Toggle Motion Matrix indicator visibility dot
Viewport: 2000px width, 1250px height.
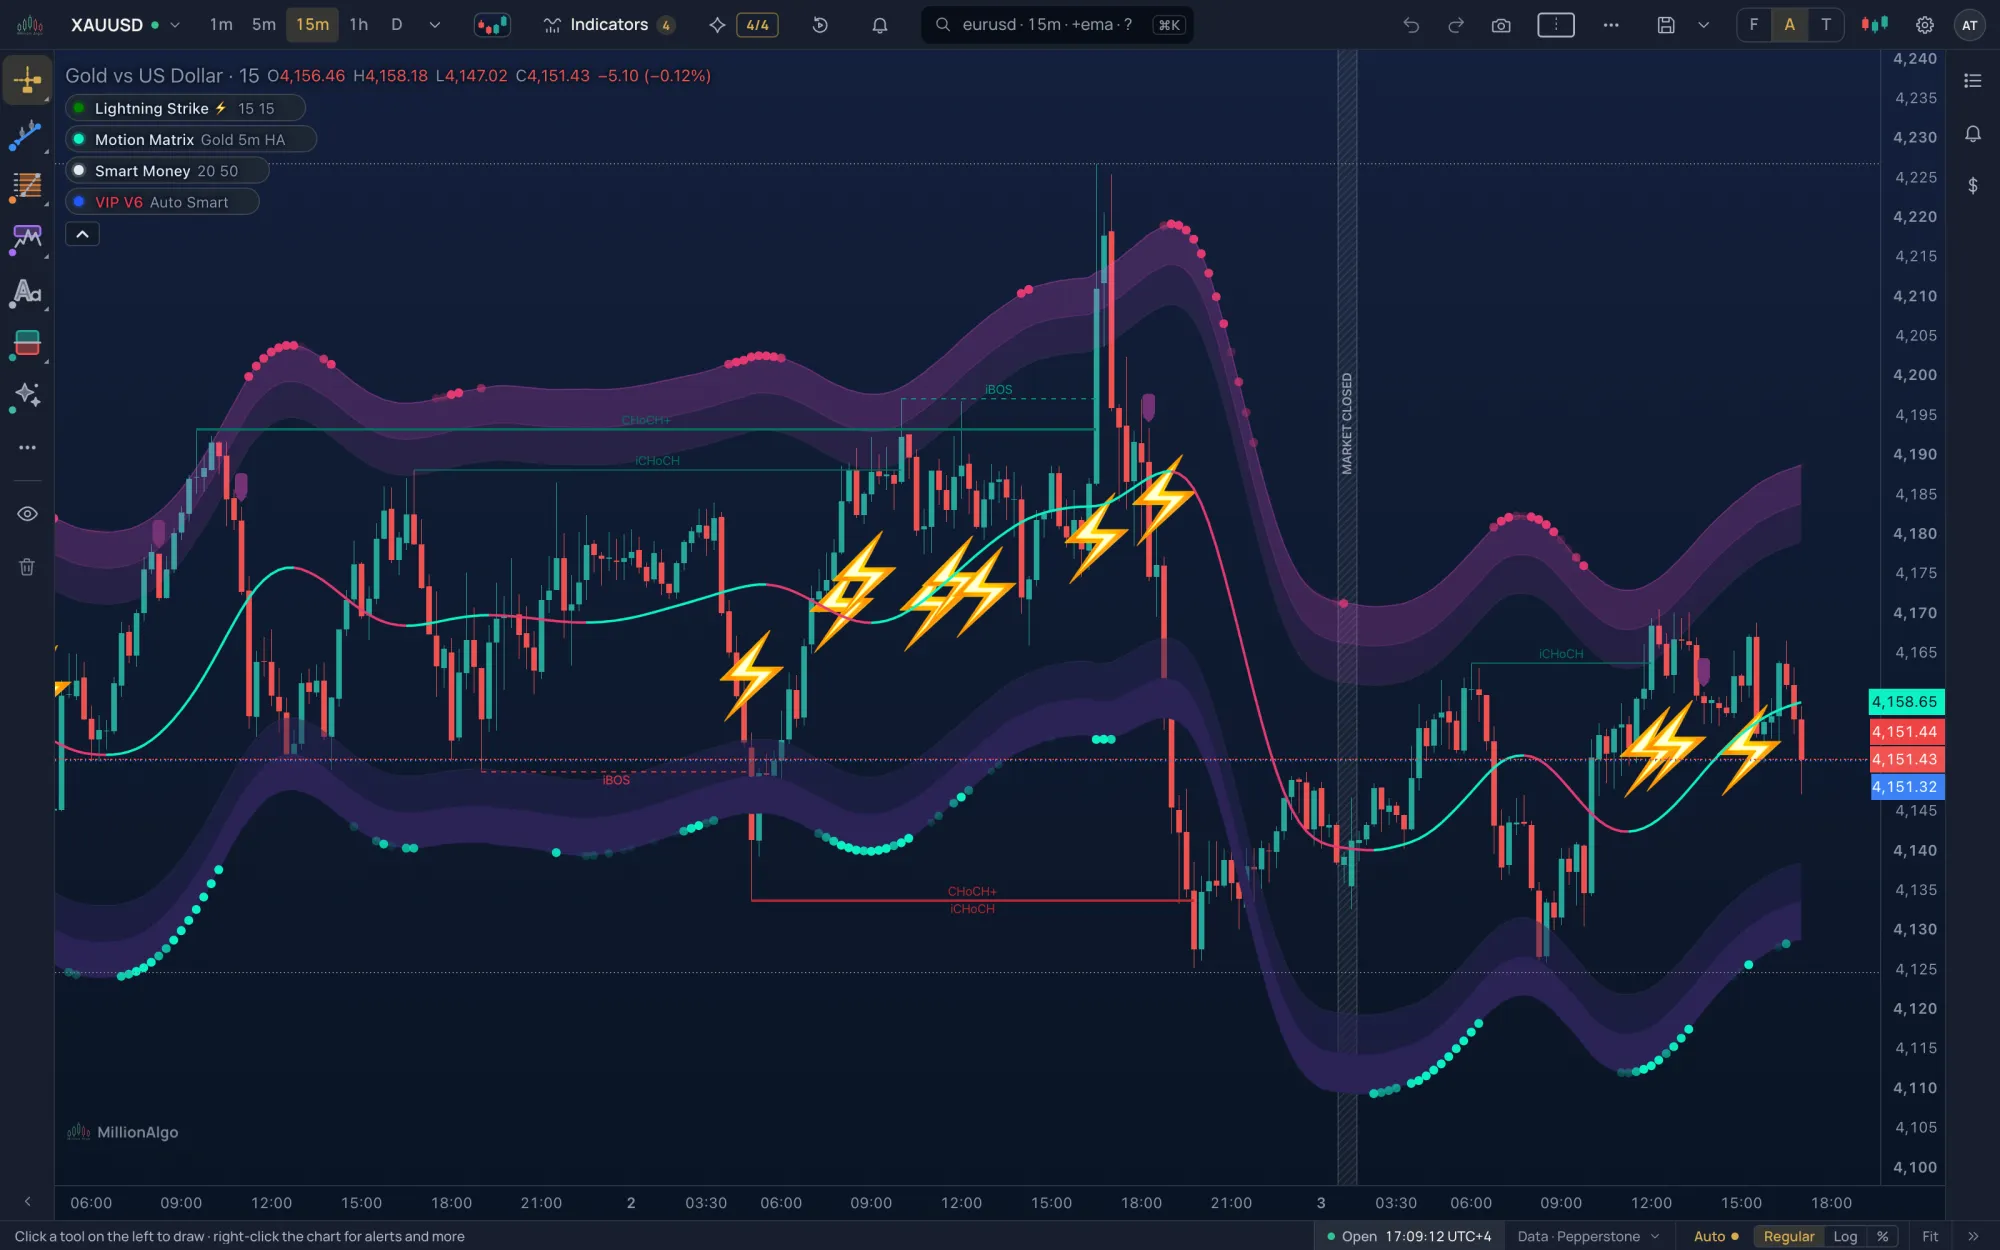tap(79, 139)
